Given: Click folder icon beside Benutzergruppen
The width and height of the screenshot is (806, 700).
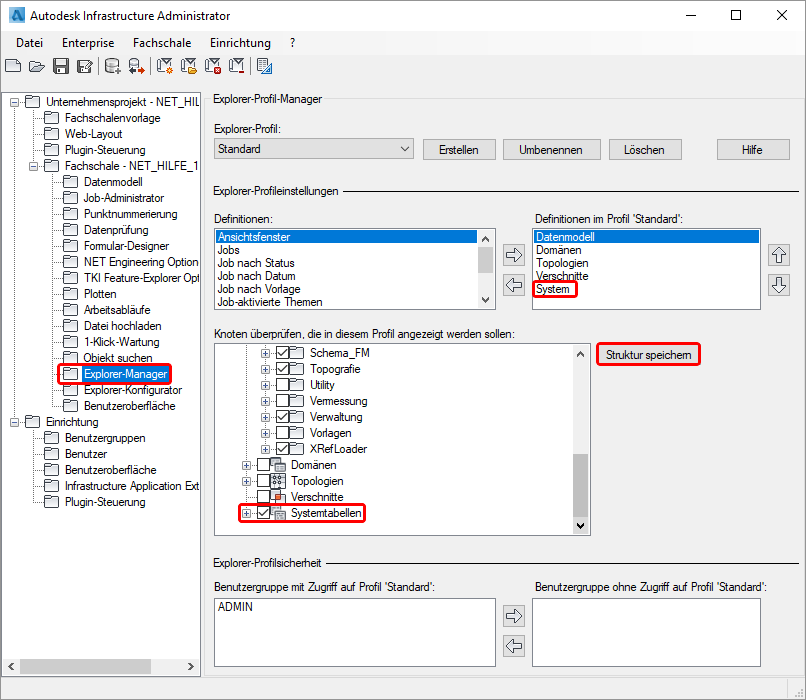Looking at the screenshot, I should 51,437.
